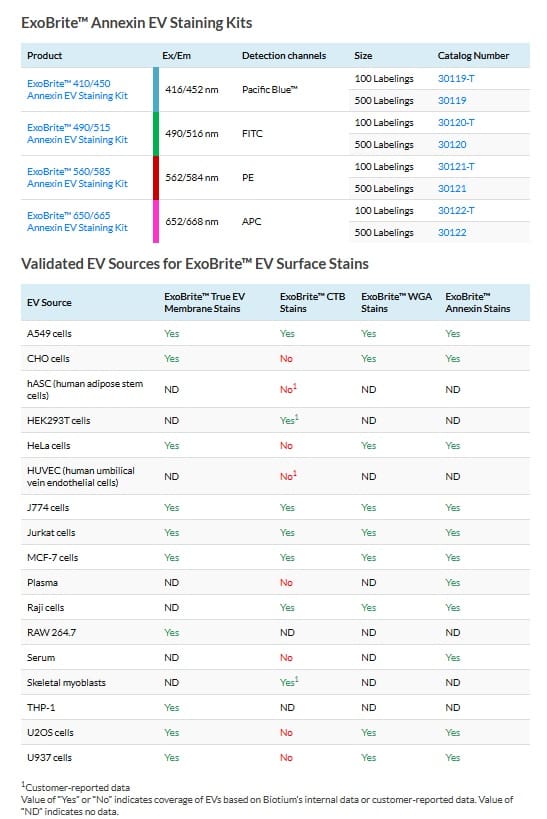547x819 pixels.
Task: Click catalog number 30122
Action: coord(452,232)
